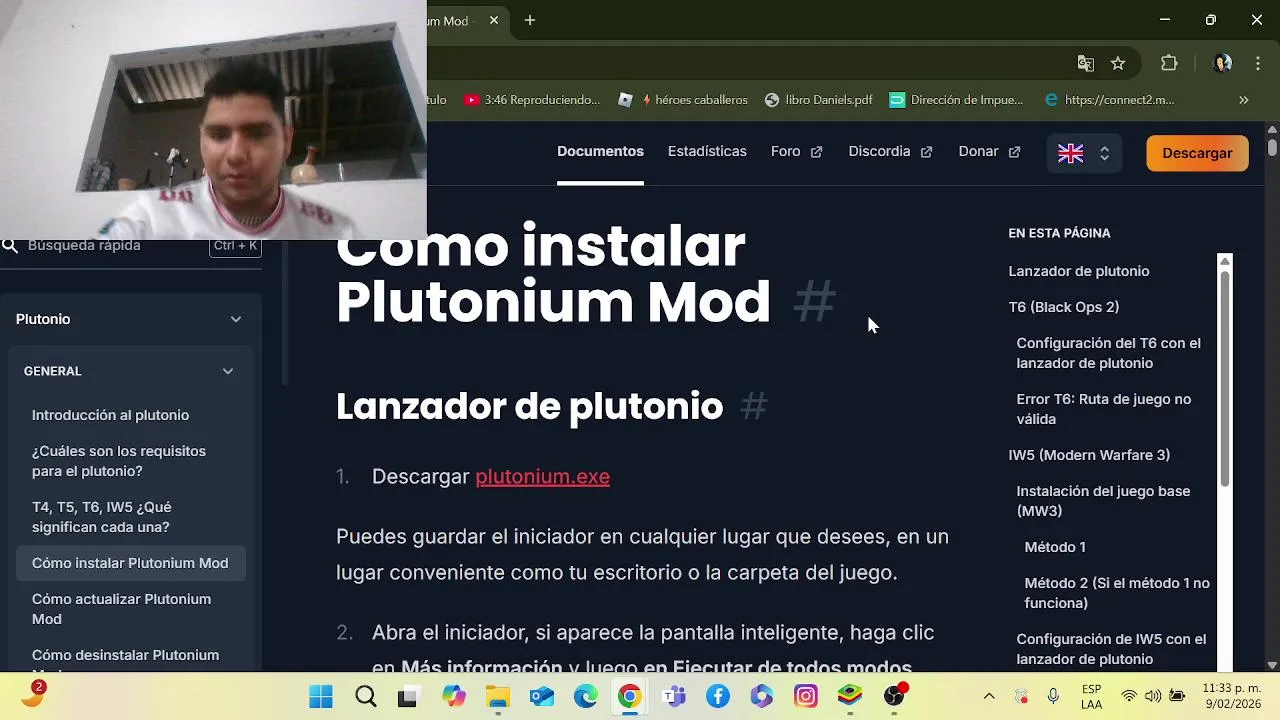The height and width of the screenshot is (720, 1280).
Task: Jump to 'Error T6: Ruta de juego no válida'
Action: [x=1104, y=409]
